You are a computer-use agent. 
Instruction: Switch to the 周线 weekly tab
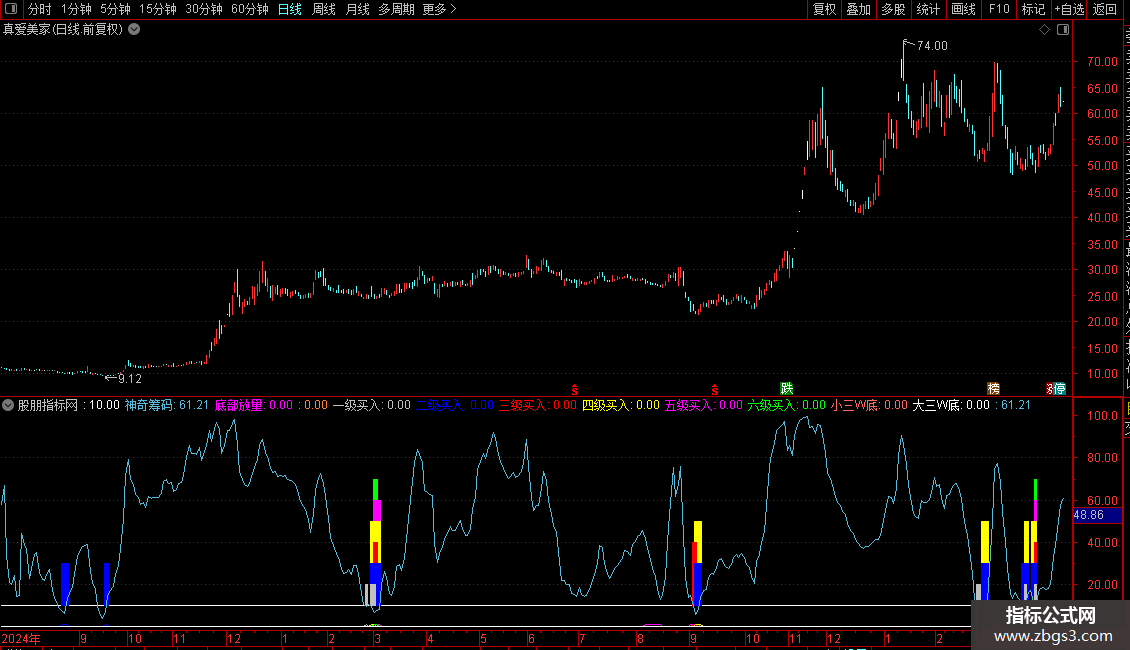(x=324, y=9)
